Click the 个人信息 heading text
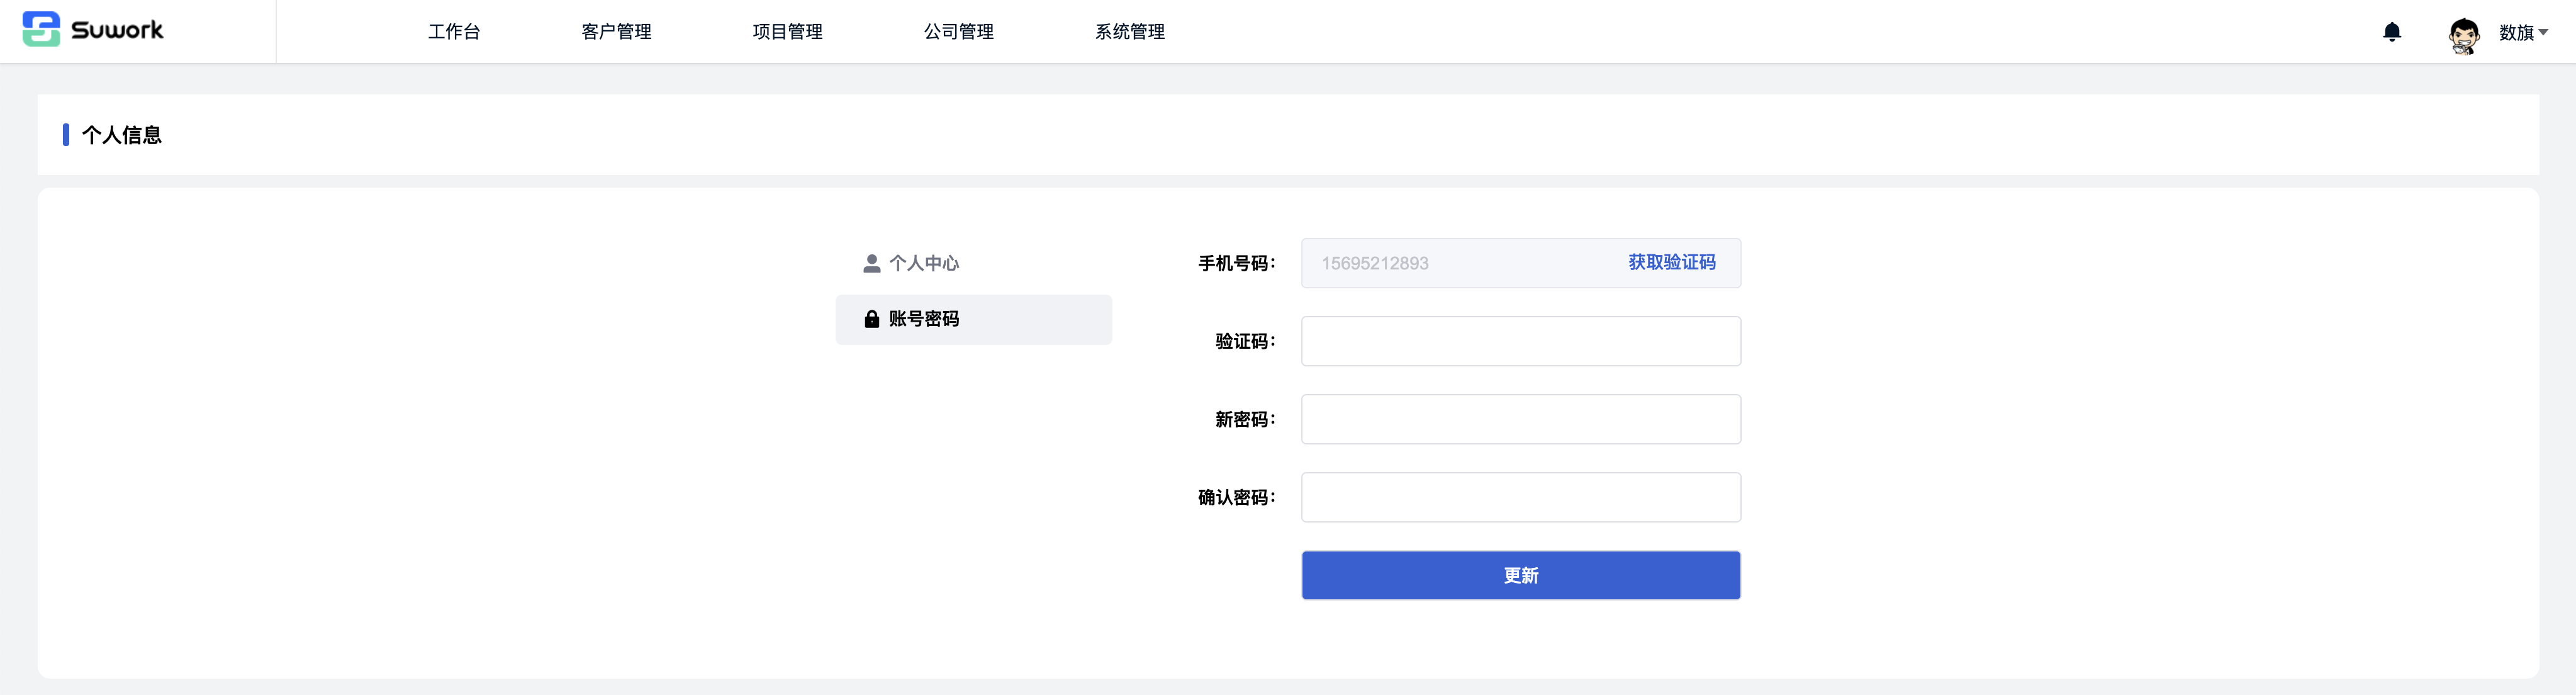Screen dimensions: 2576x695 (121, 135)
